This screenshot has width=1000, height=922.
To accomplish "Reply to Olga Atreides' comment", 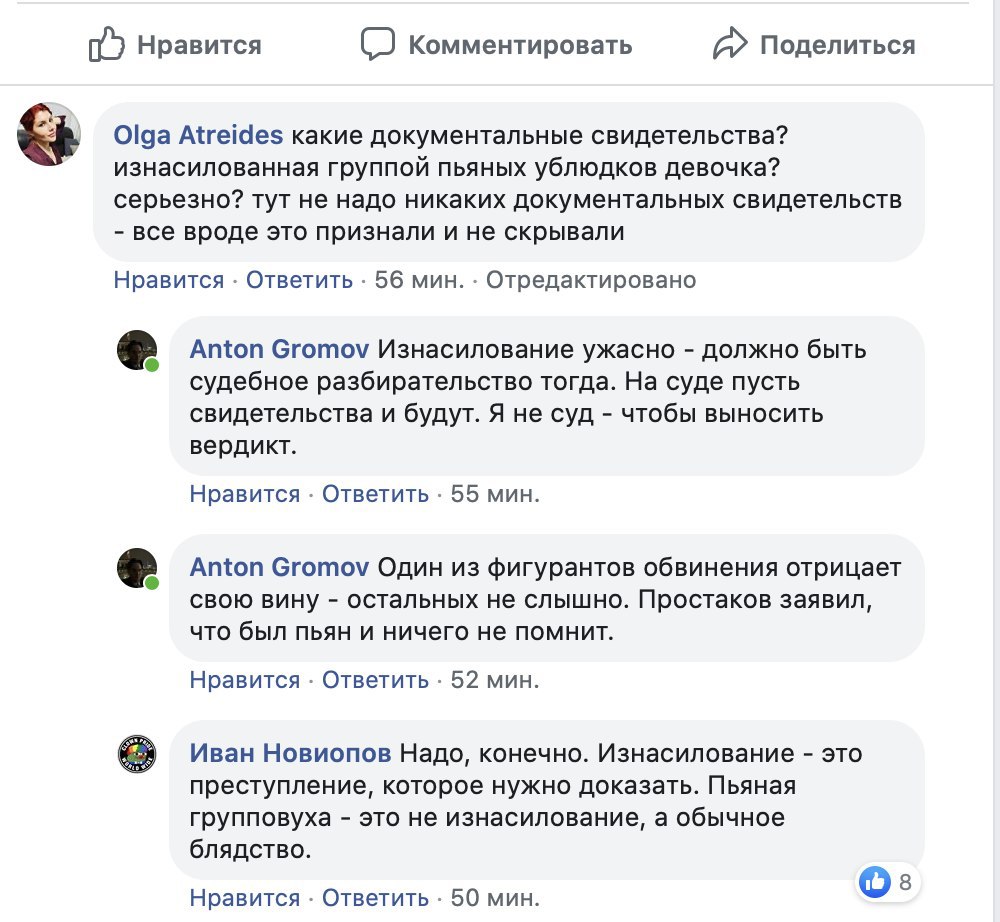I will pos(299,280).
